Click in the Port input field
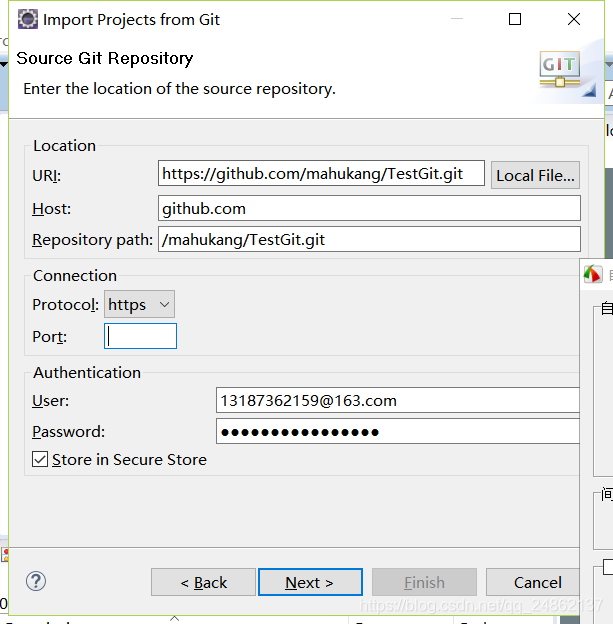 point(141,336)
